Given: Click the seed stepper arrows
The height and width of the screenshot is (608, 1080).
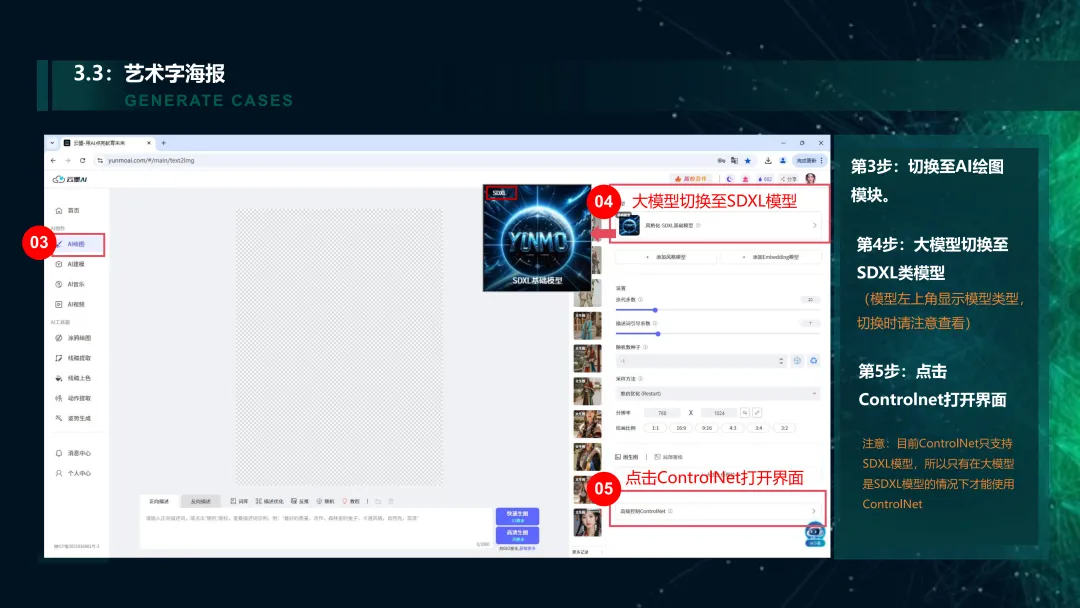Looking at the screenshot, I should pyautogui.click(x=781, y=361).
